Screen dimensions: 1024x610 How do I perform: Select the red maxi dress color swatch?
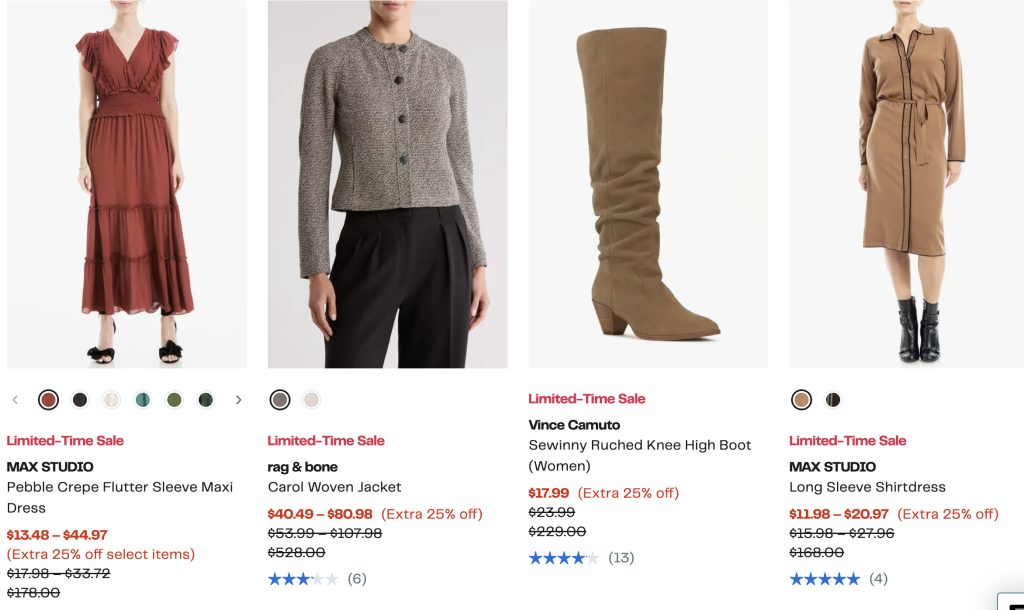48,400
